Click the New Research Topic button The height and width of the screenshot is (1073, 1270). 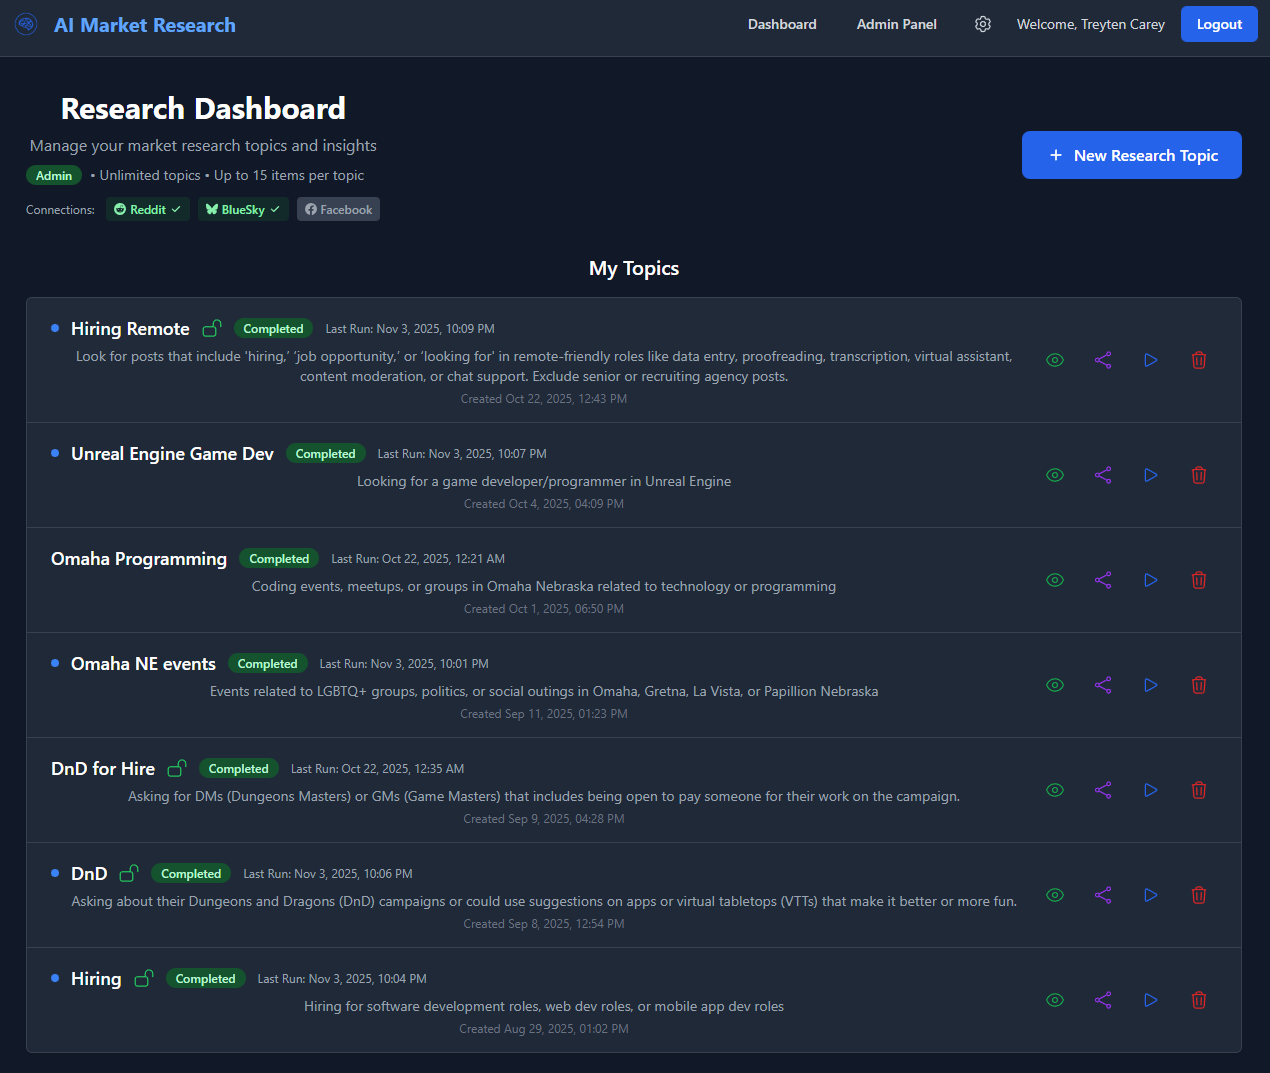(x=1131, y=155)
